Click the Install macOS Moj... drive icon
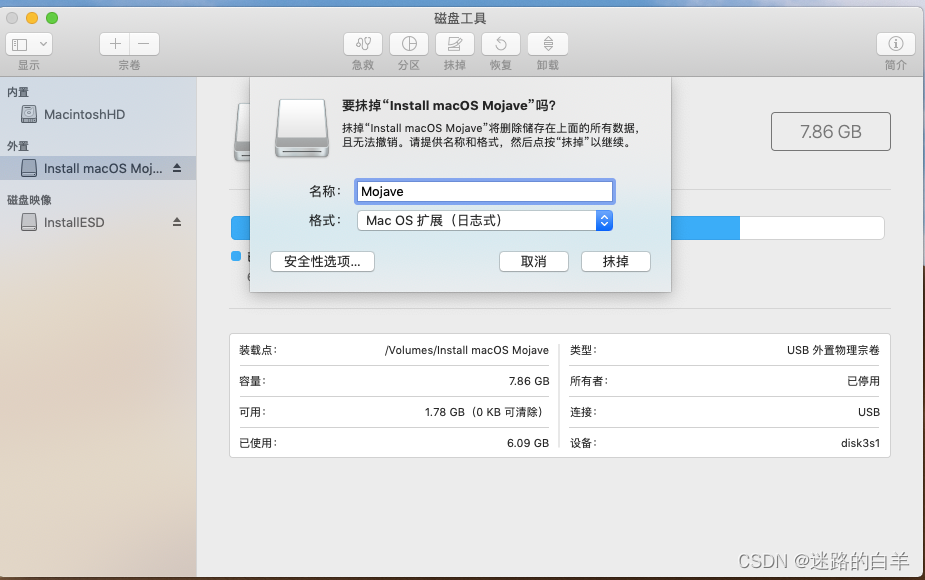Screen dimensions: 925x580 point(29,168)
